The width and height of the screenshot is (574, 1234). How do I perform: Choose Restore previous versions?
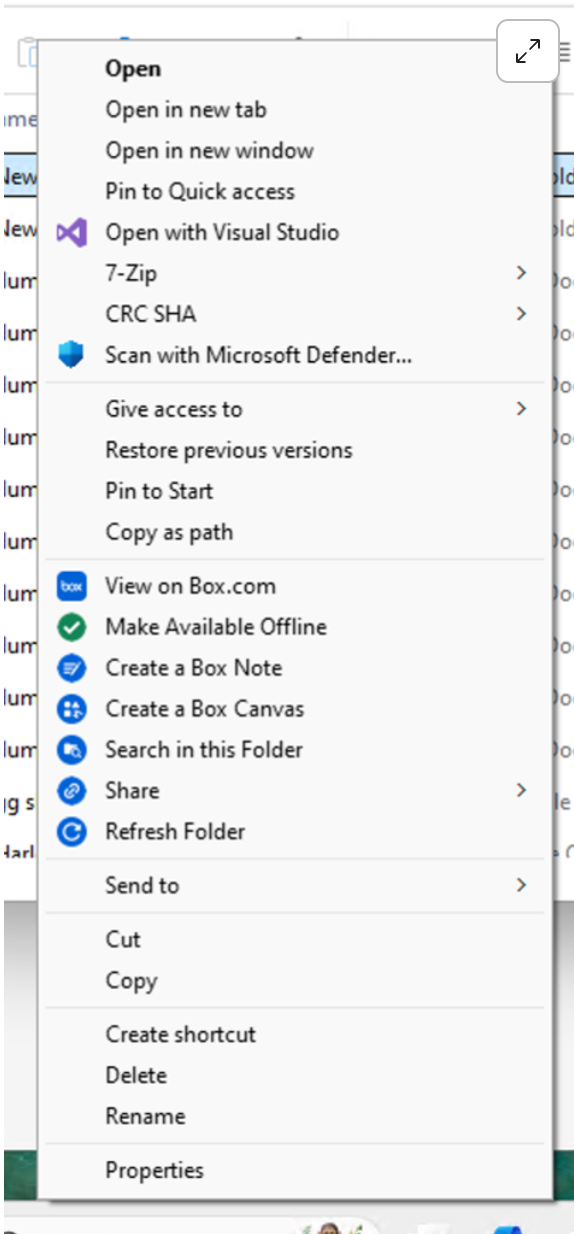229,450
